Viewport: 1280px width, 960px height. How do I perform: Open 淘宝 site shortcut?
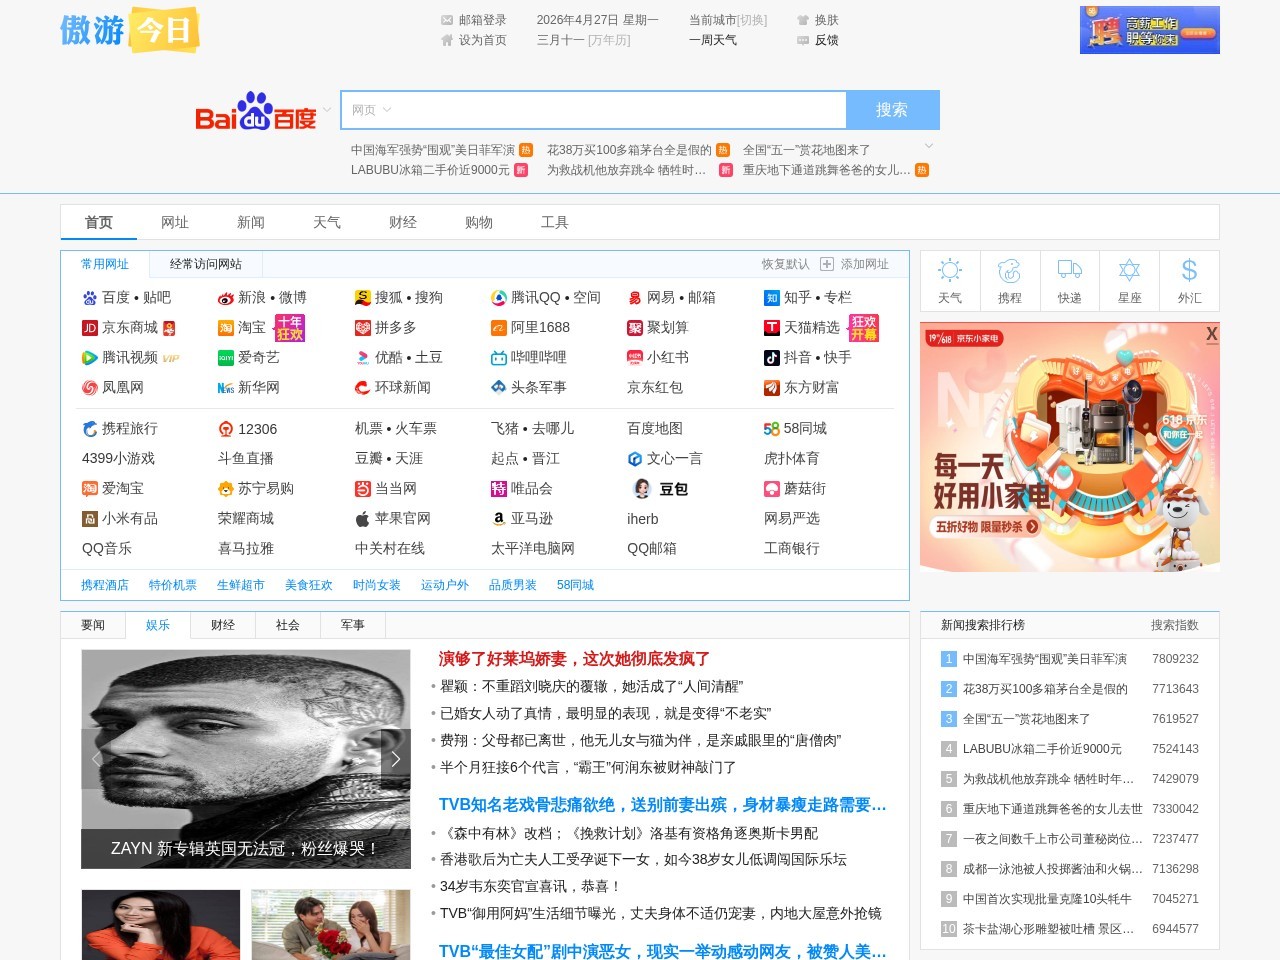click(x=242, y=327)
